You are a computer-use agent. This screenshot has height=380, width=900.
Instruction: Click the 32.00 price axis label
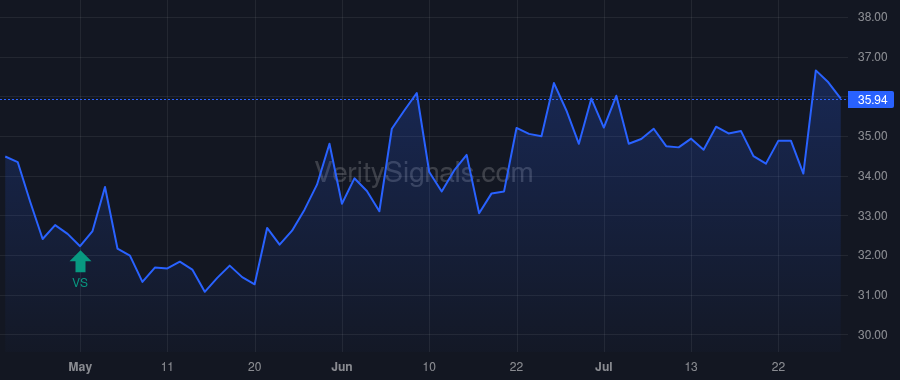click(x=872, y=255)
